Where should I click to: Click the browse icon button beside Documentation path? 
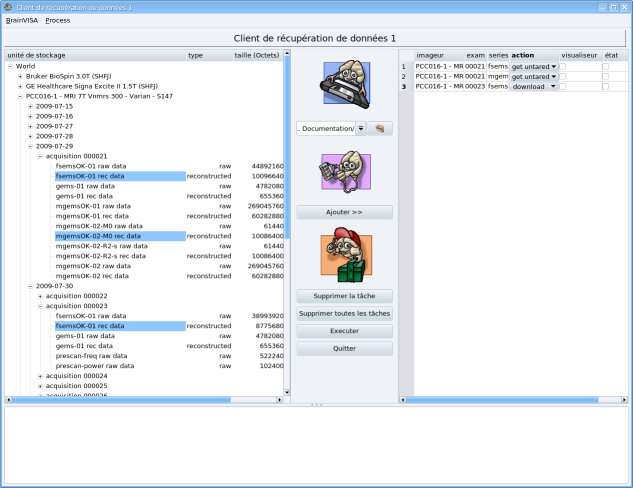click(380, 129)
